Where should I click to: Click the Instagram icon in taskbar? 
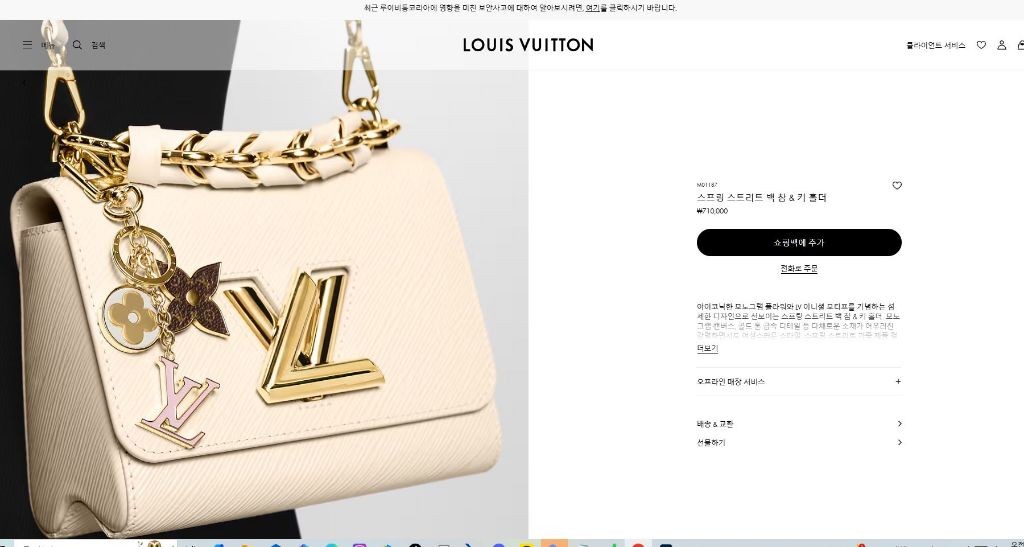coord(360,544)
